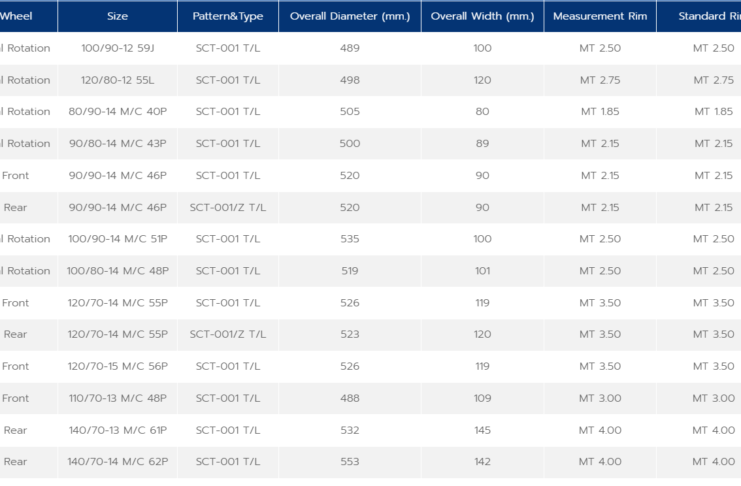Select the overall width value 89
Screen dimensions: 741x486
482,144
